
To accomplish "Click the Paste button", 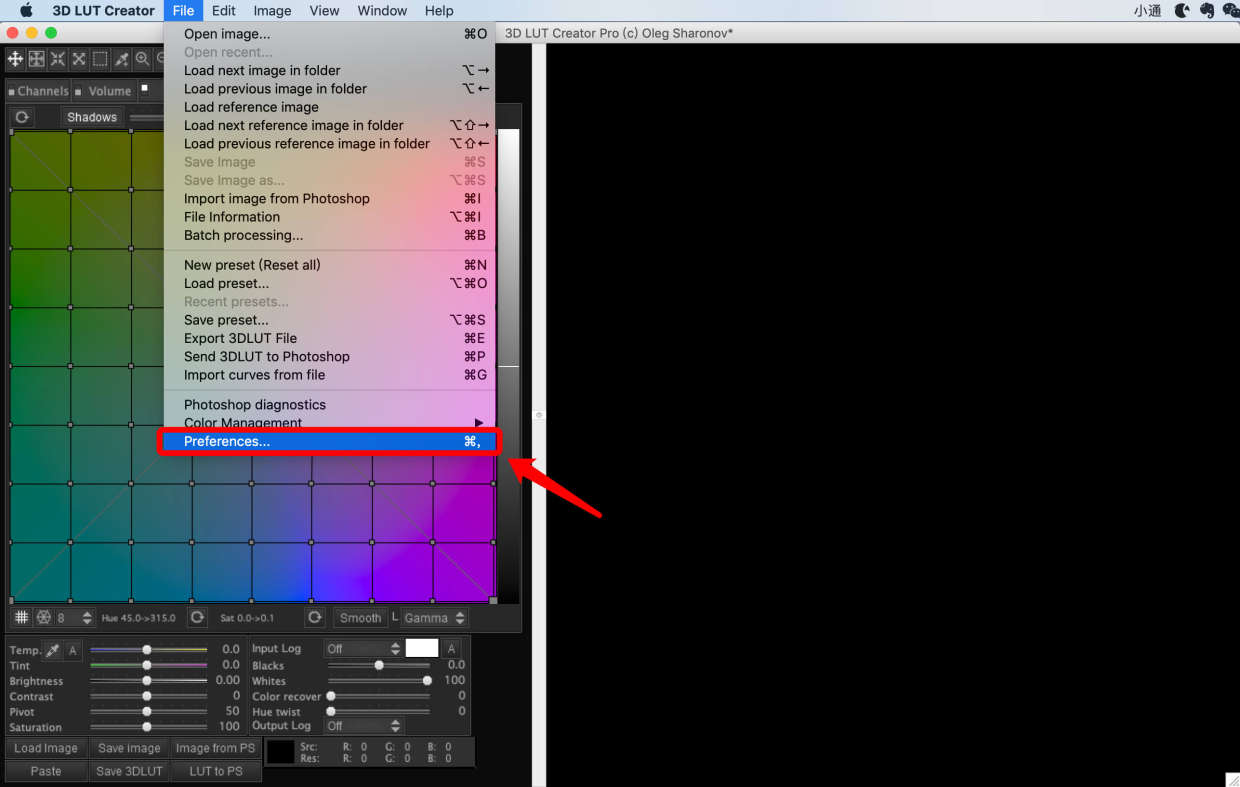I will (45, 771).
